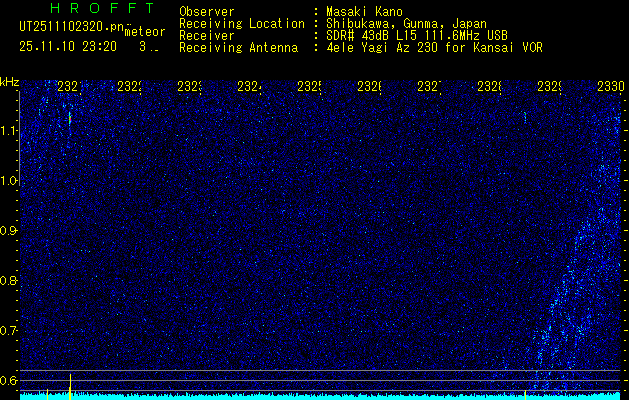Click the 0.7 frequency axis tick
The width and height of the screenshot is (629, 400).
(x=9, y=331)
